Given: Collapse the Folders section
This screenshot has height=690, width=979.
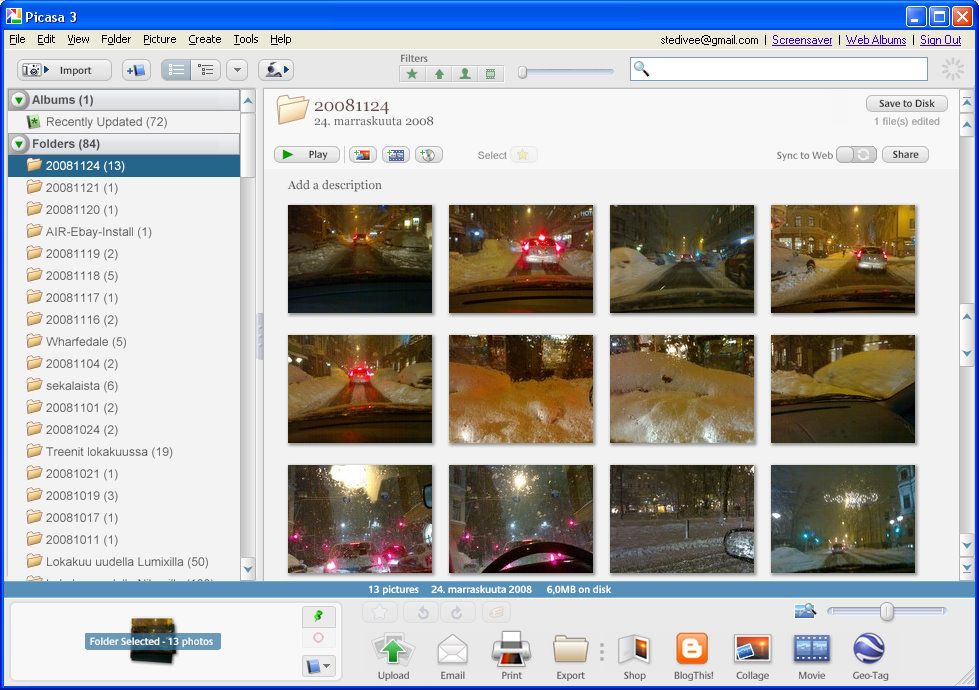Looking at the screenshot, I should pos(19,144).
